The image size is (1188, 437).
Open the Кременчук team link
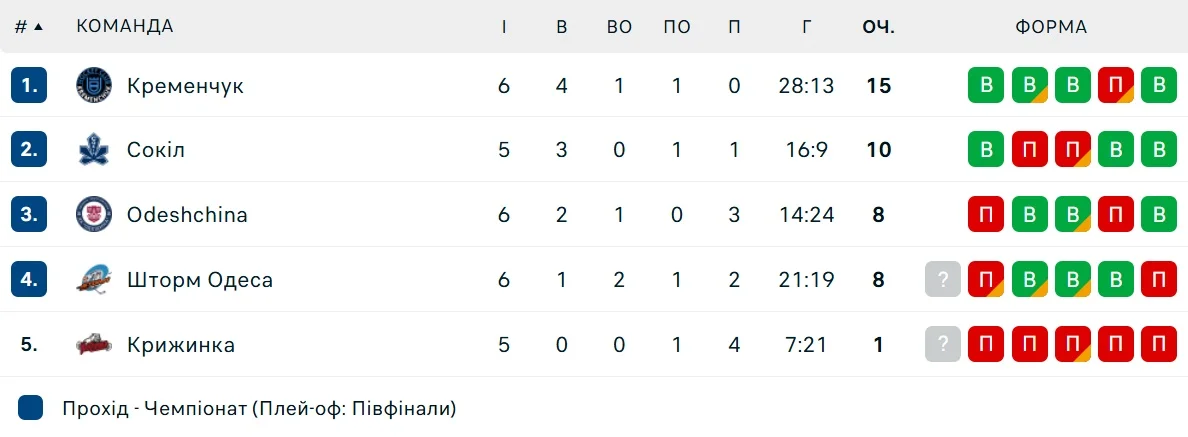pyautogui.click(x=185, y=86)
